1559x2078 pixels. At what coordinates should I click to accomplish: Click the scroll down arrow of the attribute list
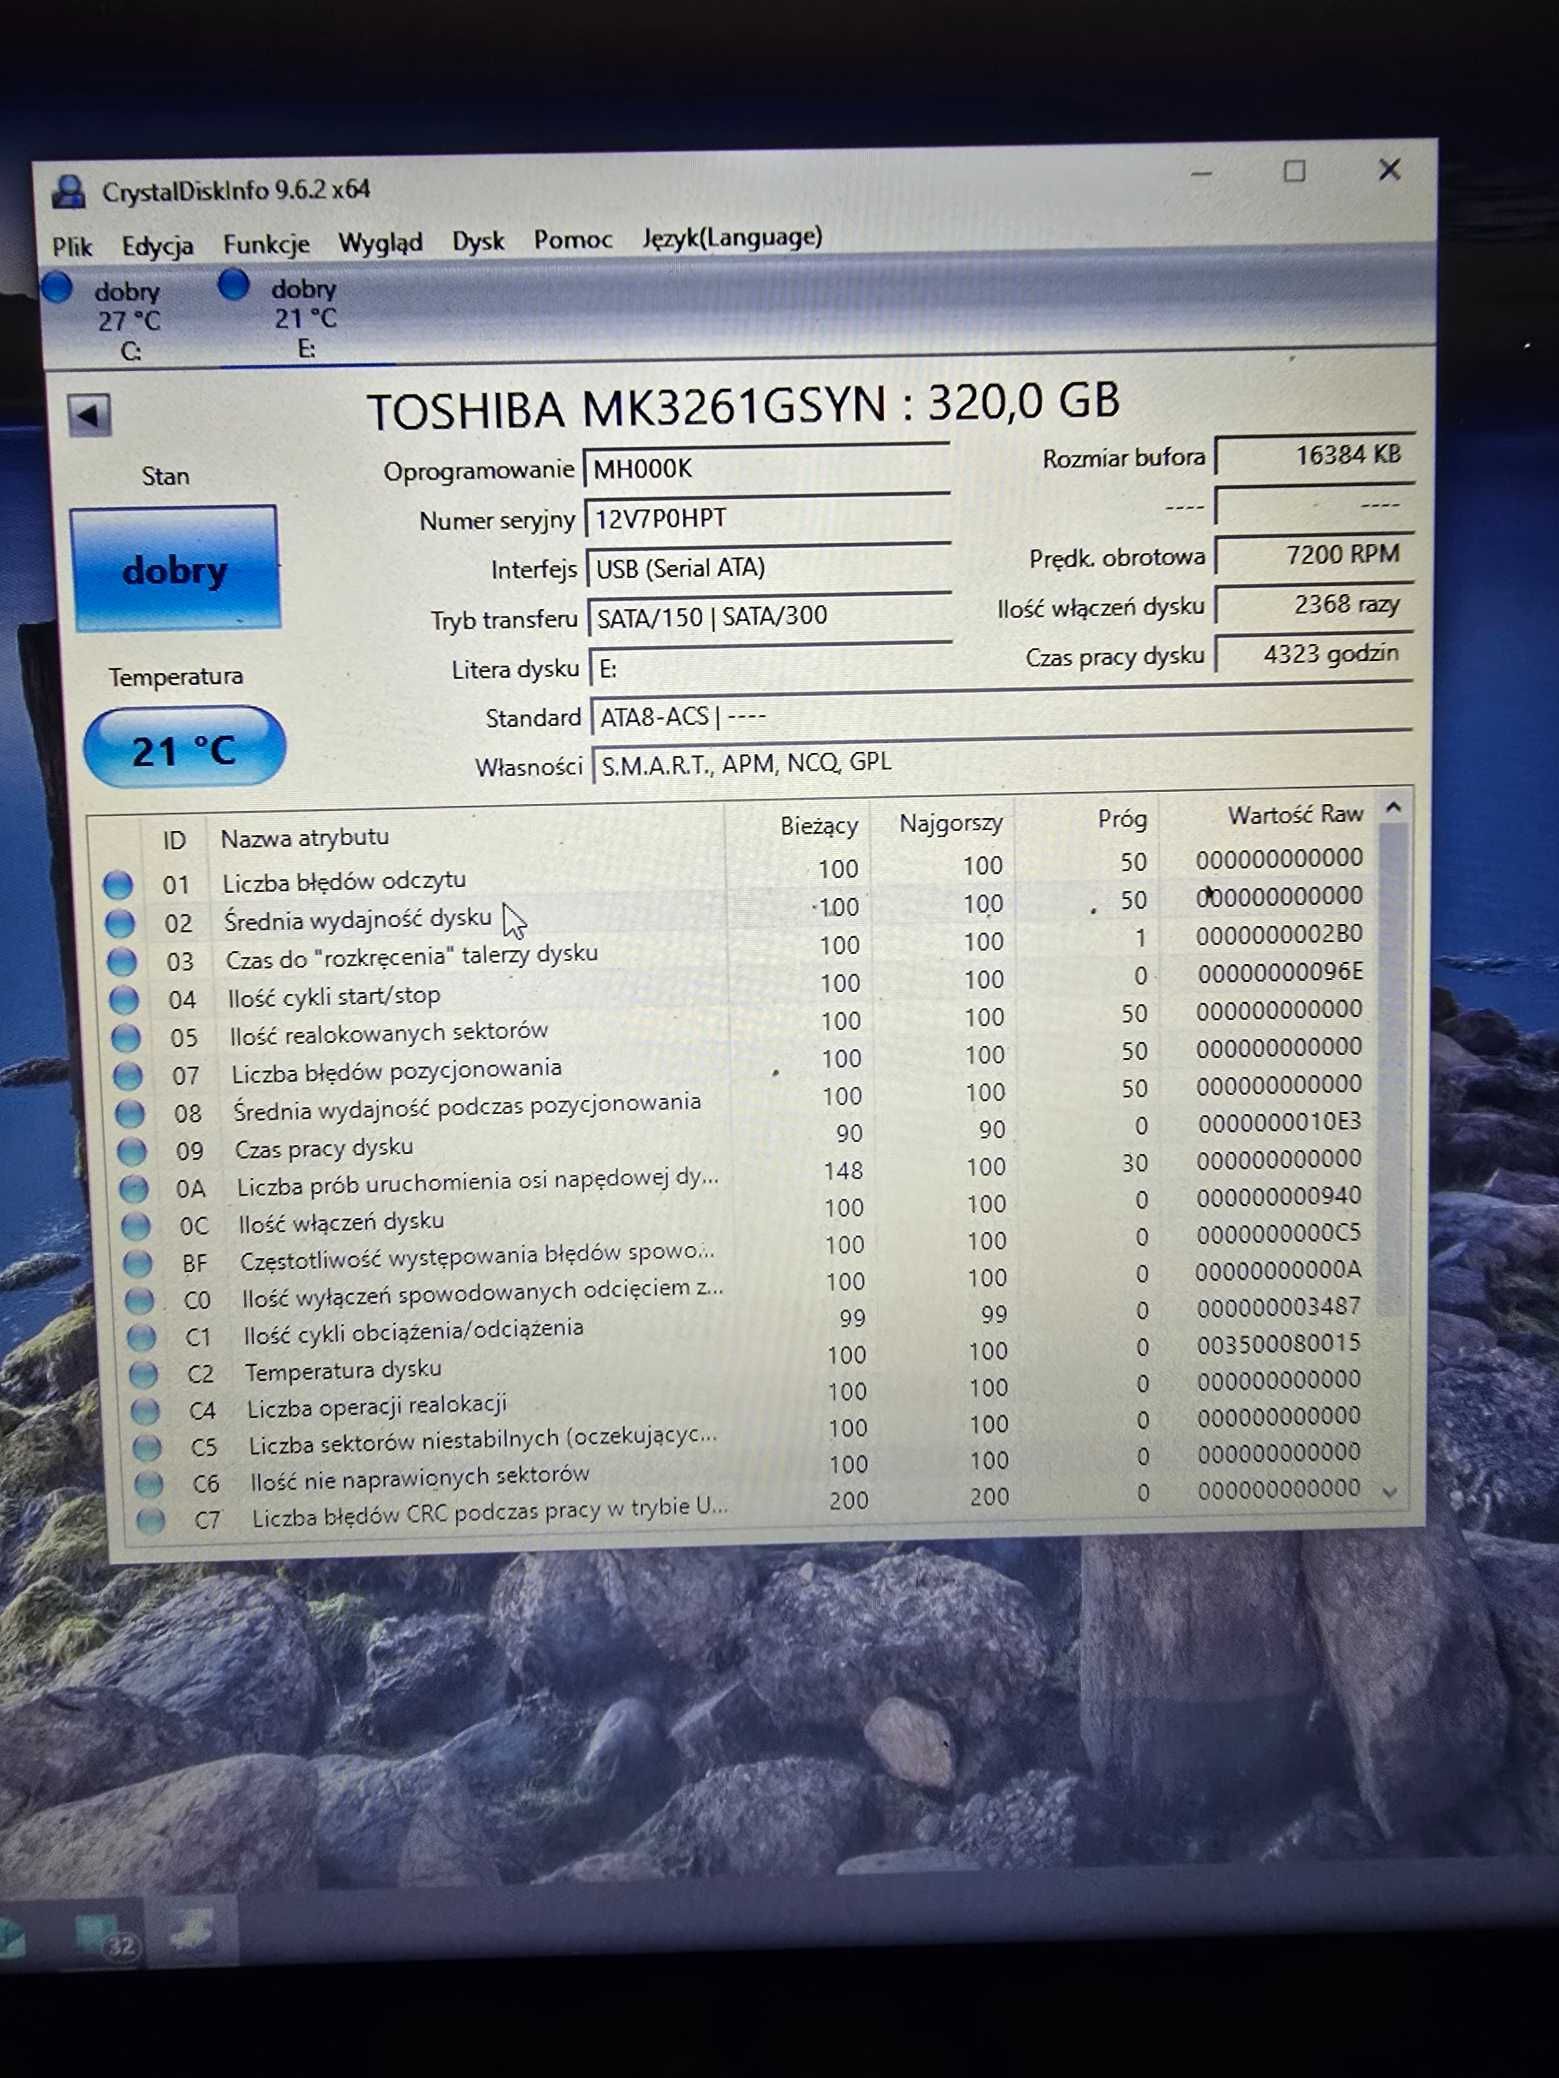tap(1389, 1492)
